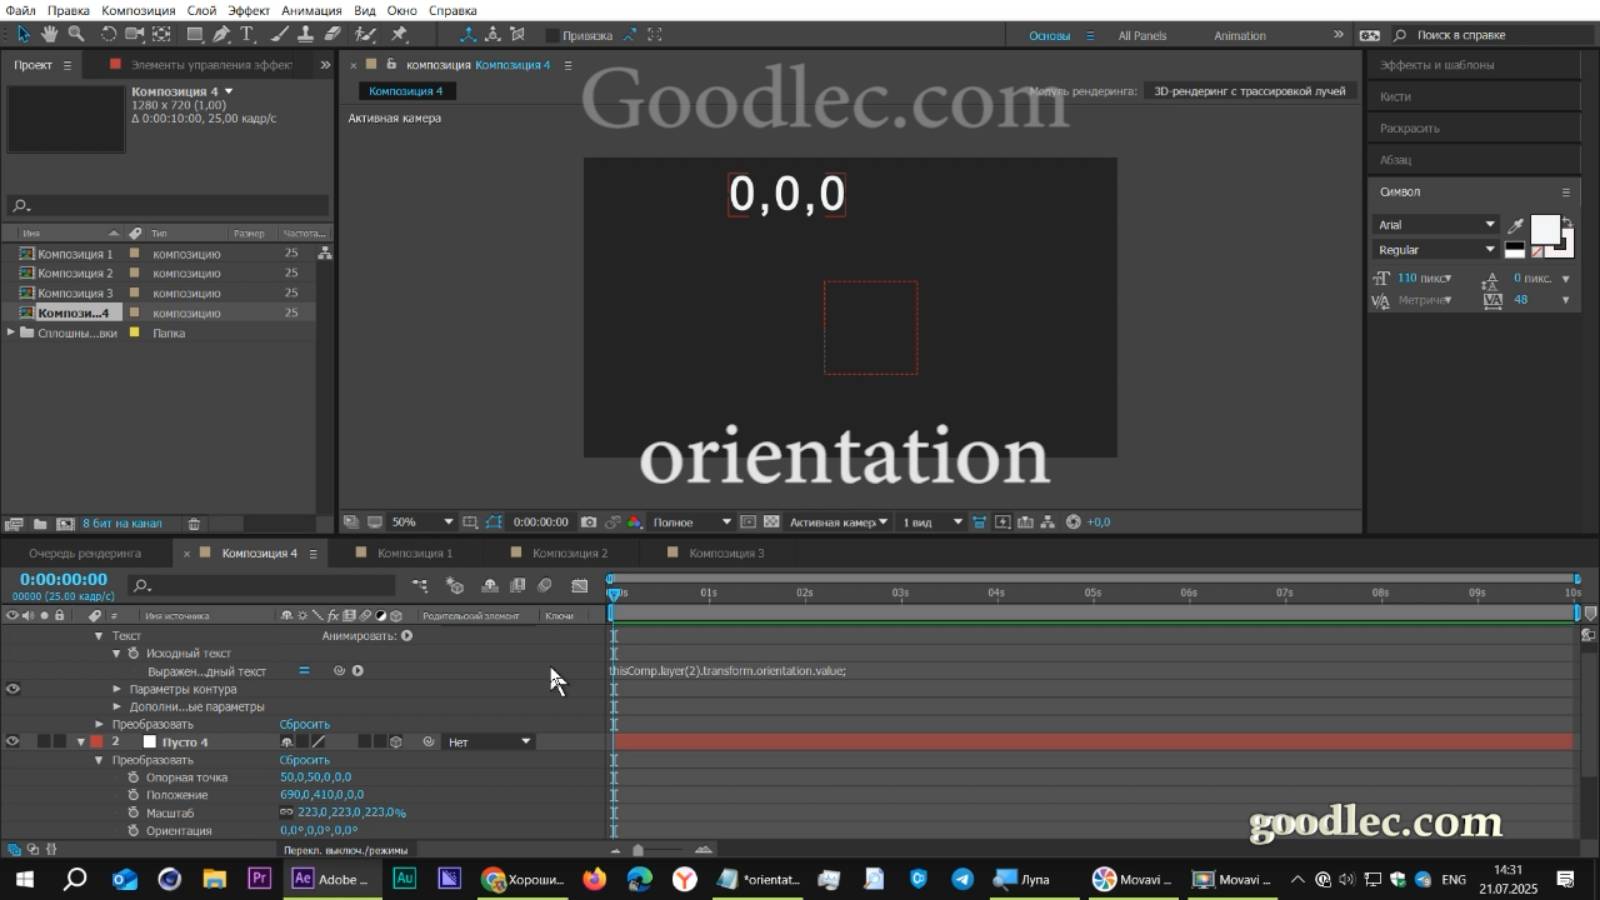Screen dimensions: 1600x900
Task: Open the Очередь рендеринга panel
Action: (x=85, y=552)
